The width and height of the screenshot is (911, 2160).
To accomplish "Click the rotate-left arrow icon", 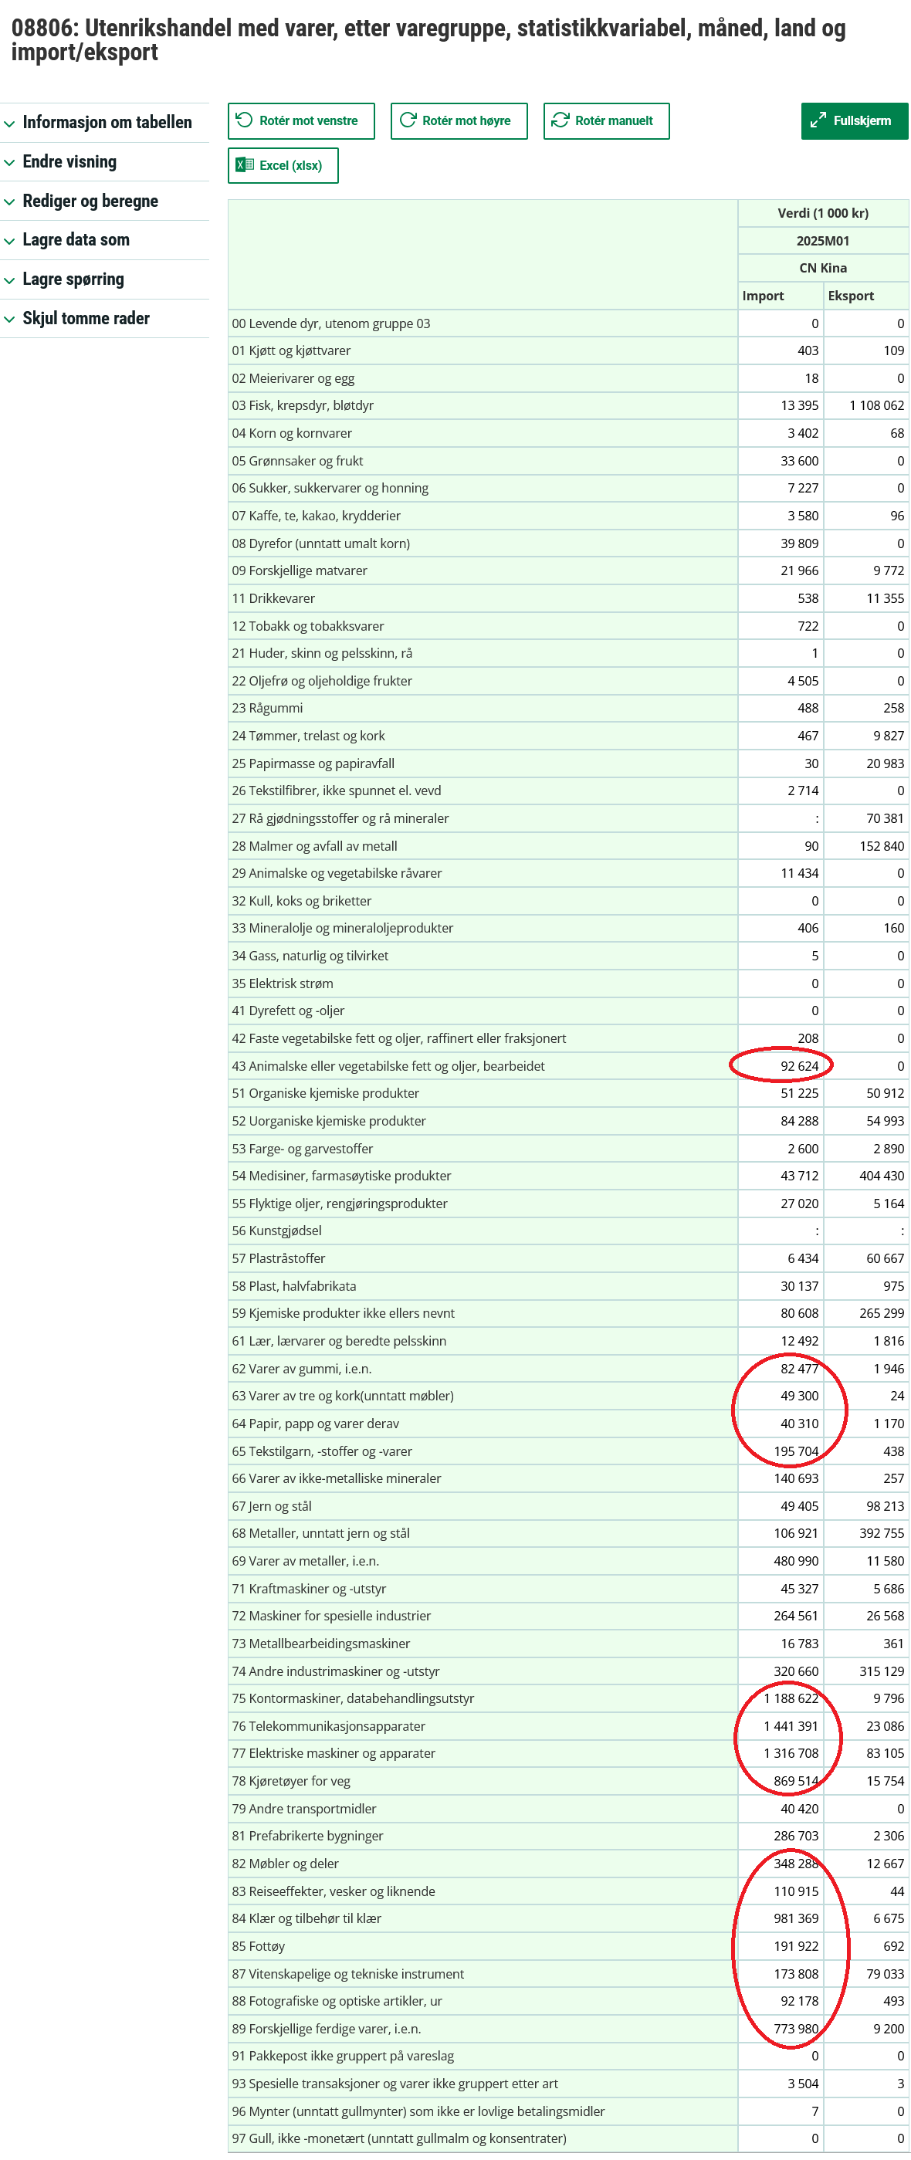I will tap(244, 120).
